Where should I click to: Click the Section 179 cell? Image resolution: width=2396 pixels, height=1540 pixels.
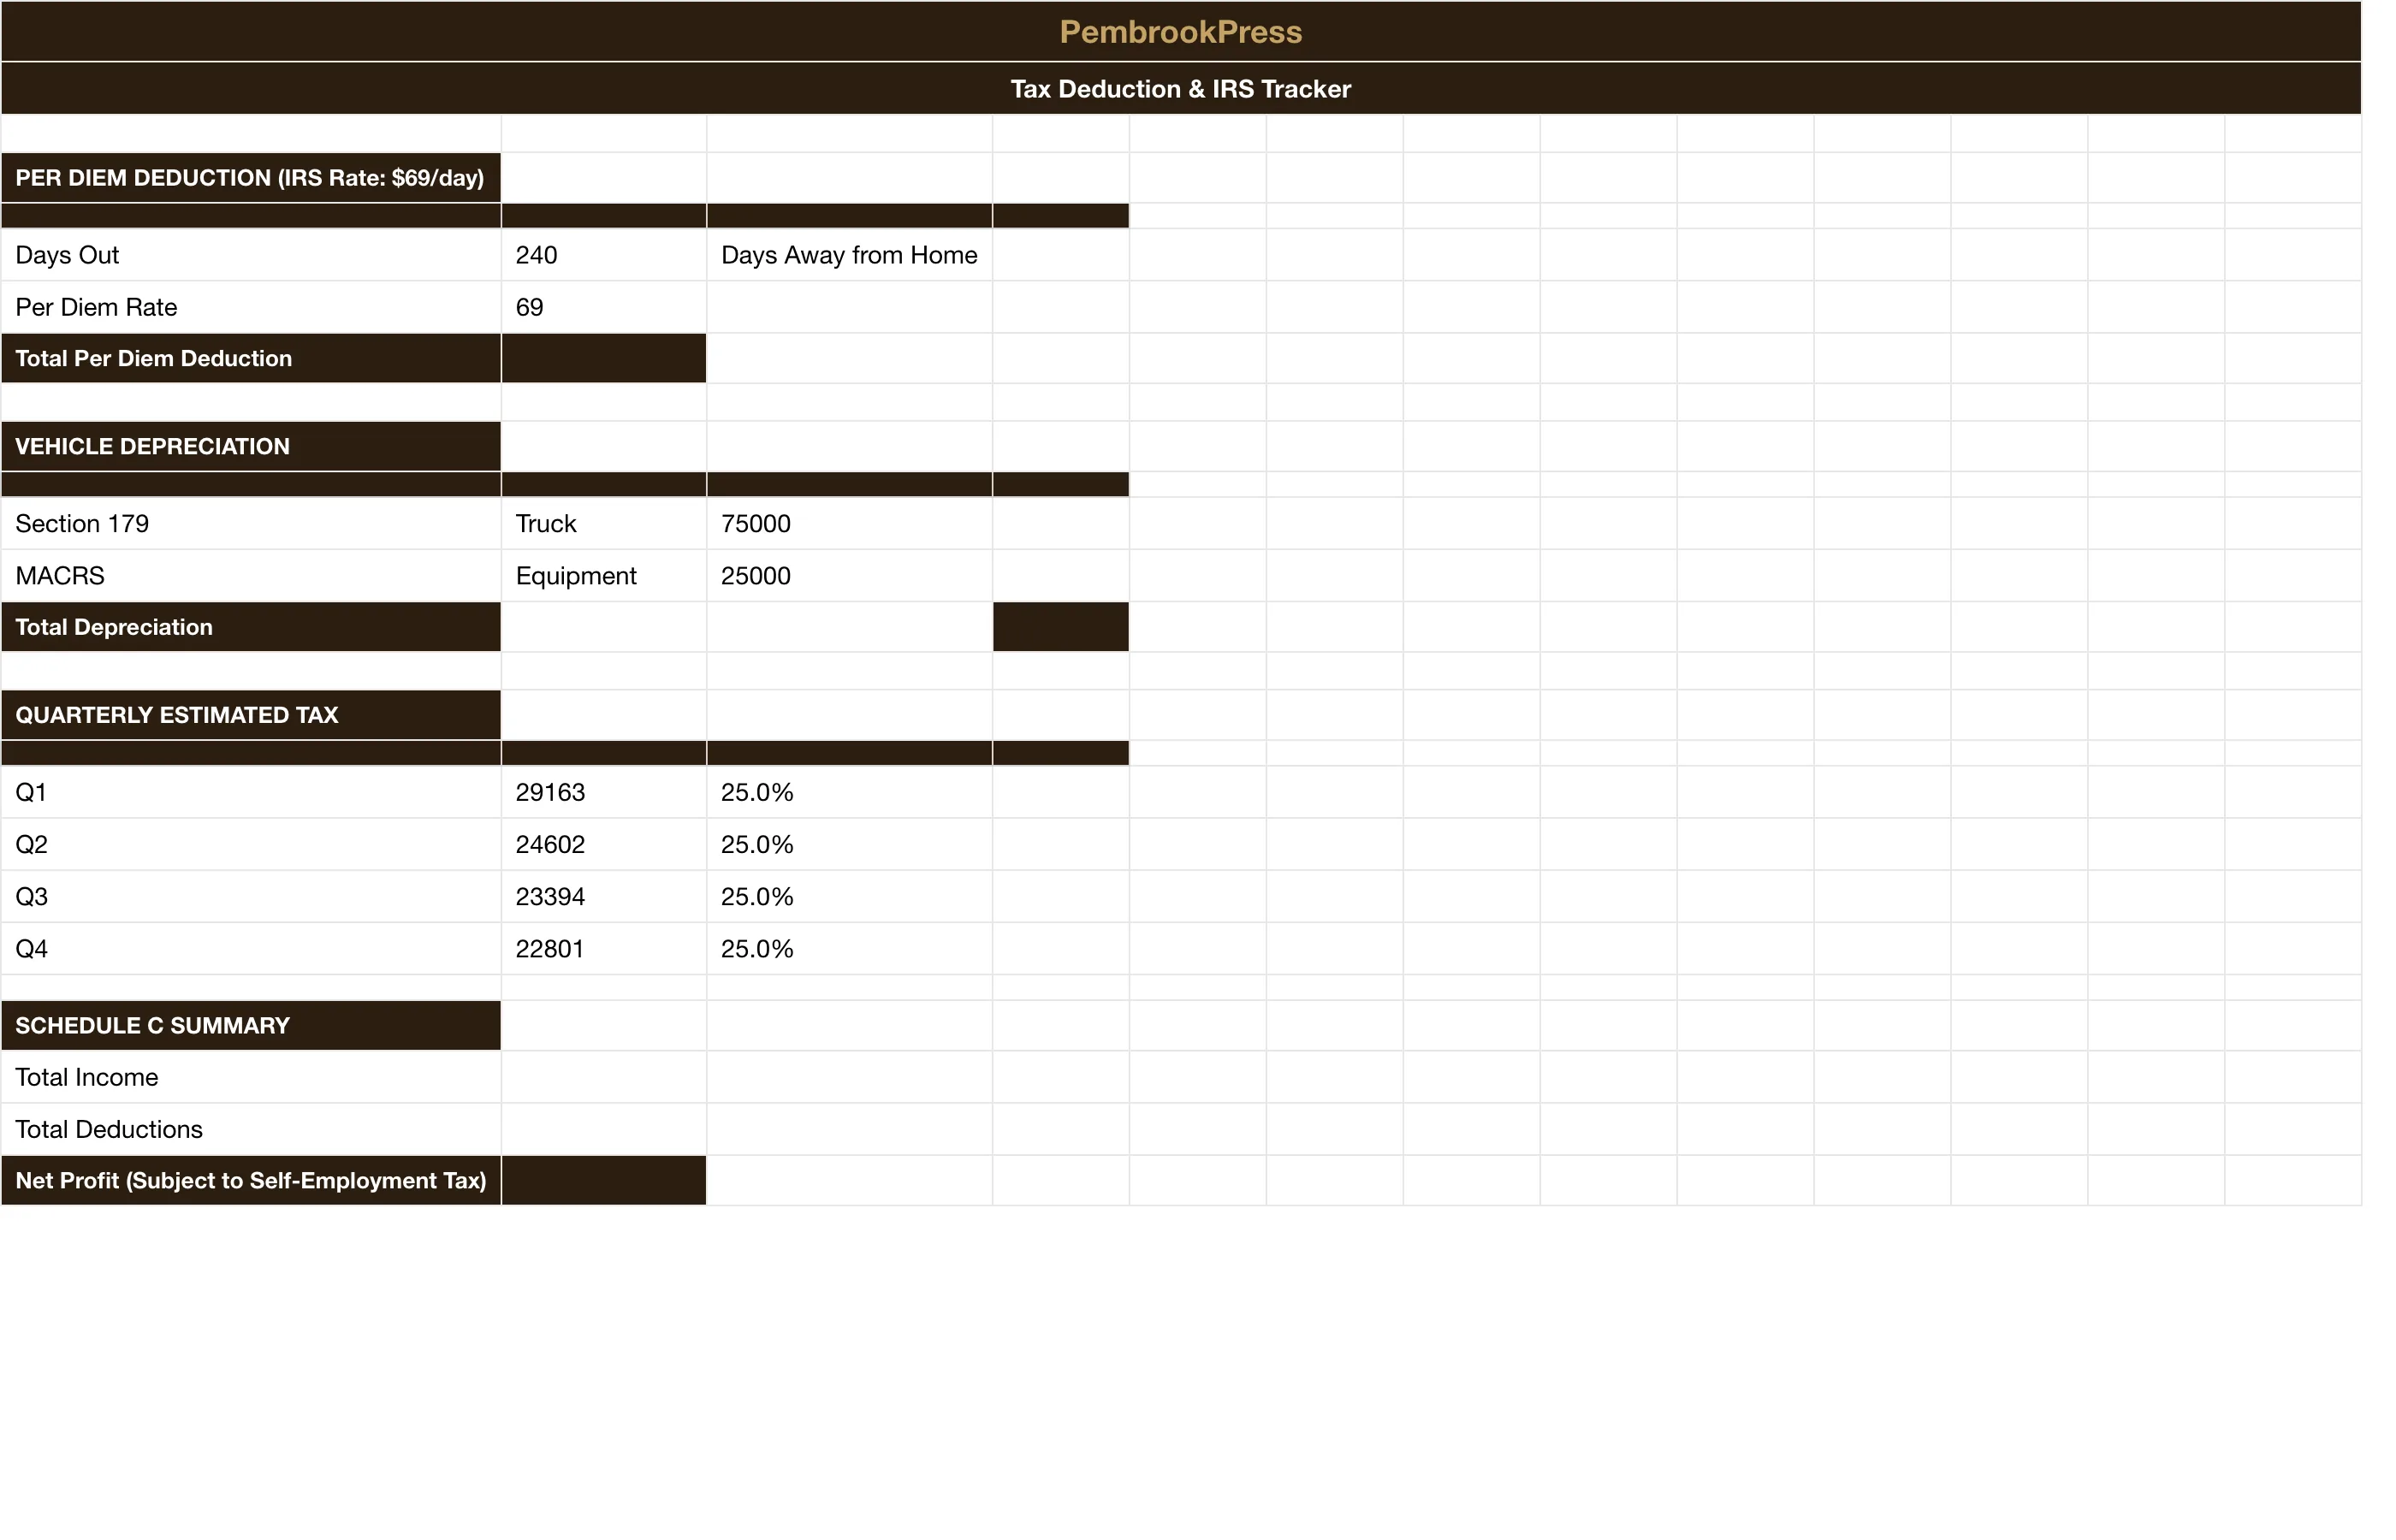click(x=251, y=523)
